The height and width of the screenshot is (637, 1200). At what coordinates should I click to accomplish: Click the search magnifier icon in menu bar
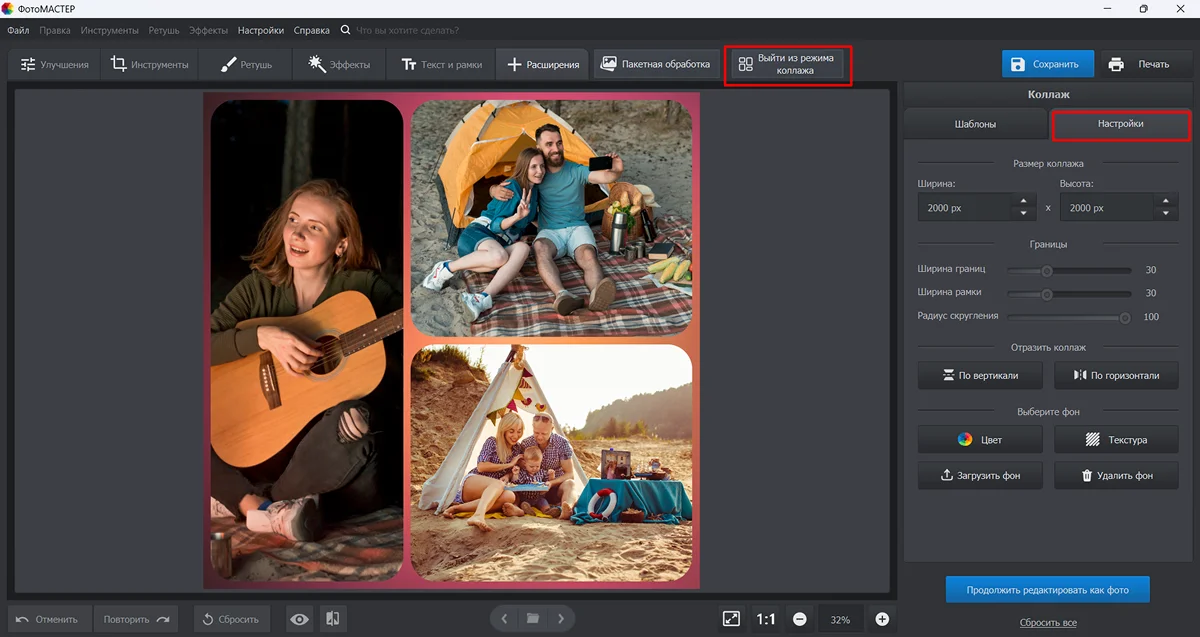(346, 30)
